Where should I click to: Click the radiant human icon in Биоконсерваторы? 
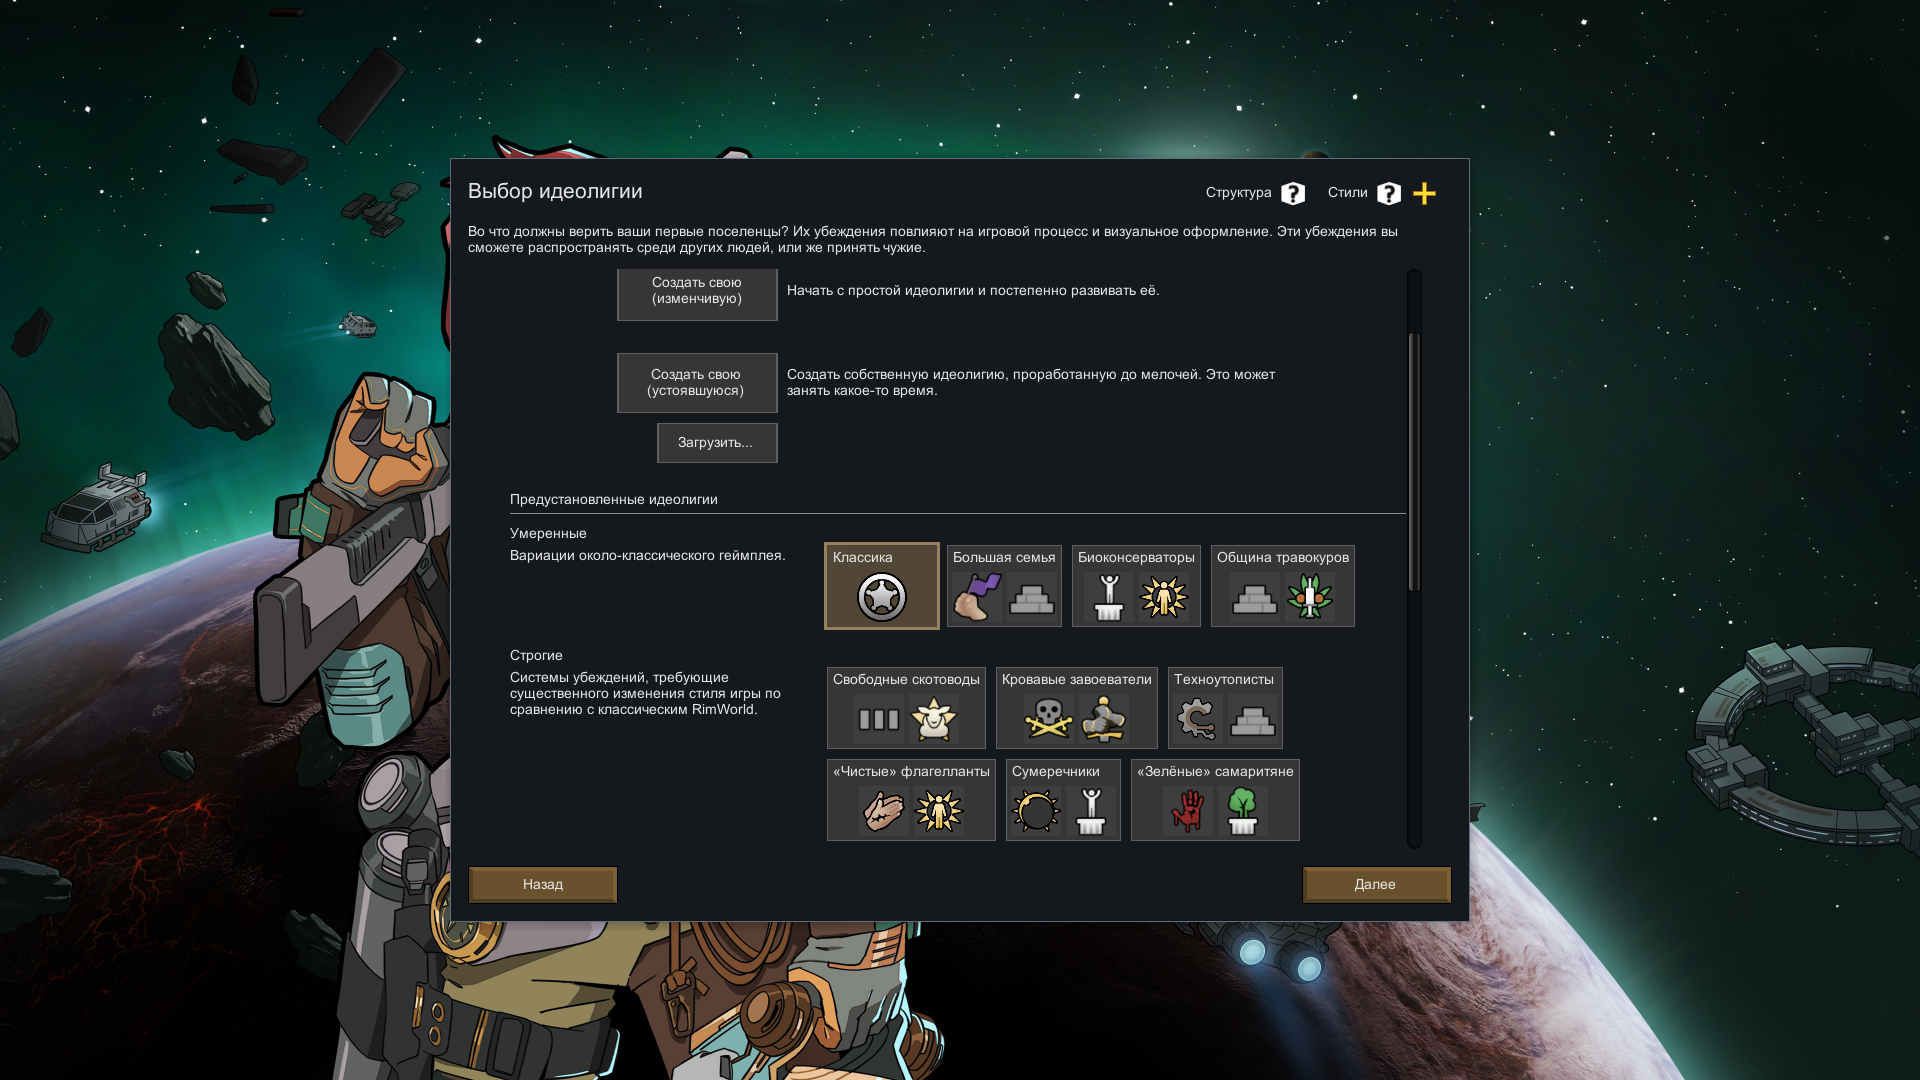(x=1164, y=597)
